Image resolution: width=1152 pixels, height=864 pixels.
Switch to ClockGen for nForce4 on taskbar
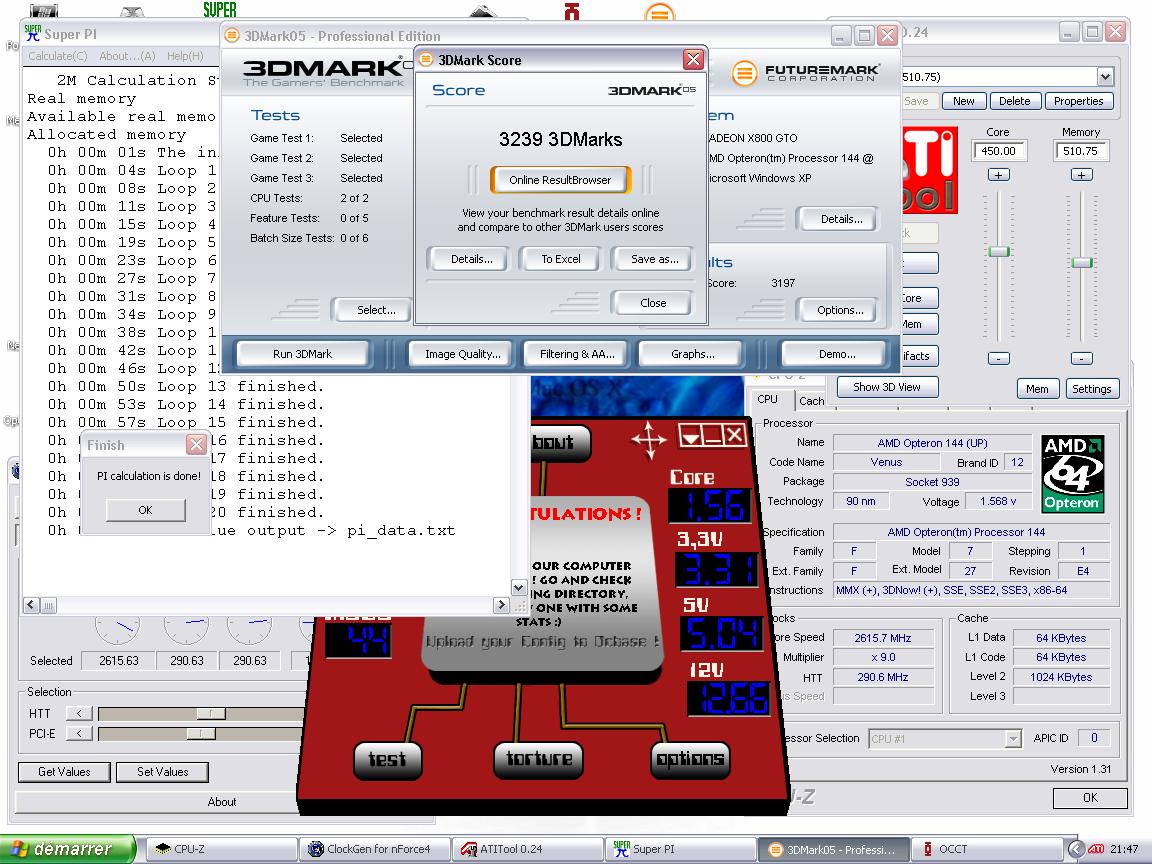375,849
